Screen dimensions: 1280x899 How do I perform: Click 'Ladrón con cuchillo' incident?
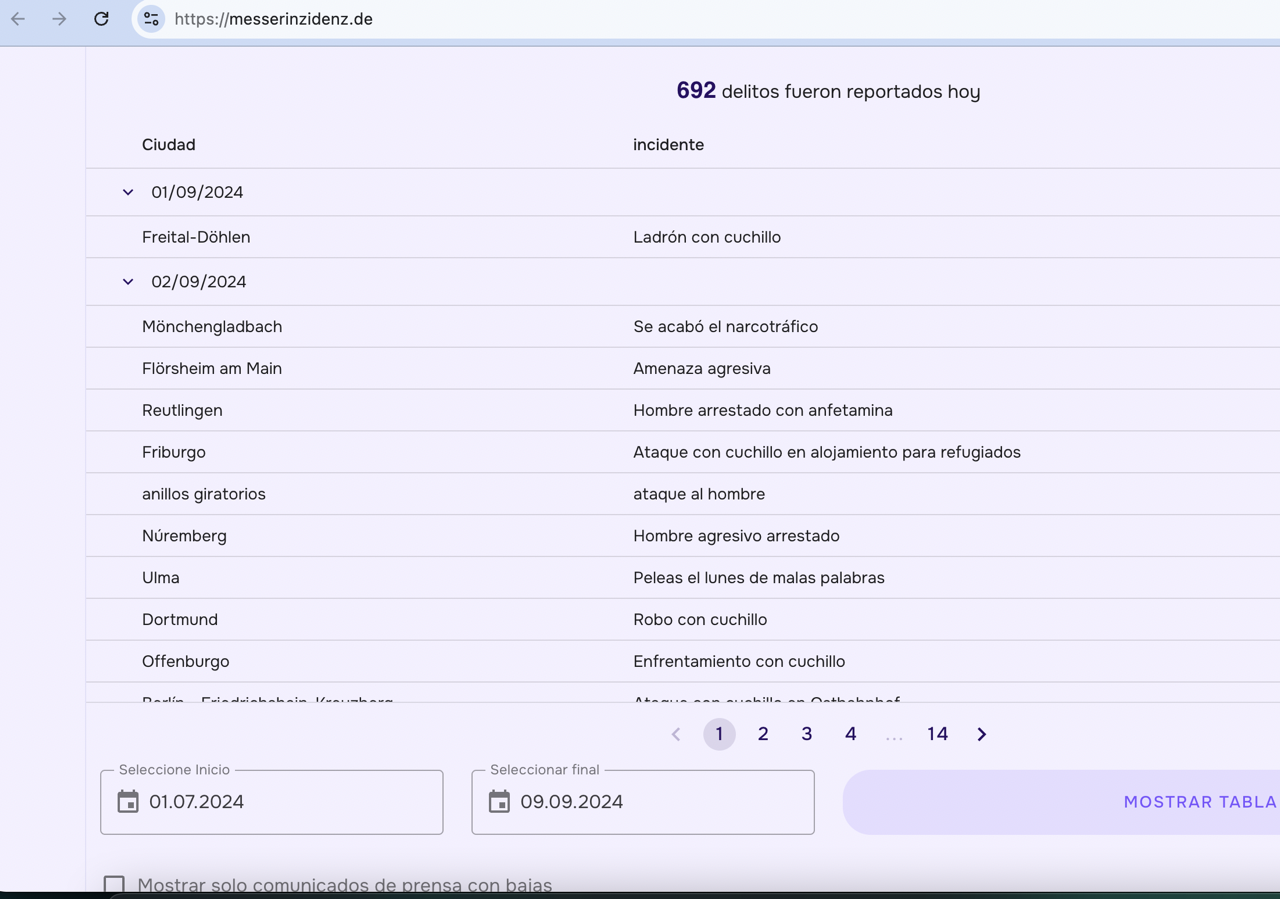[707, 237]
